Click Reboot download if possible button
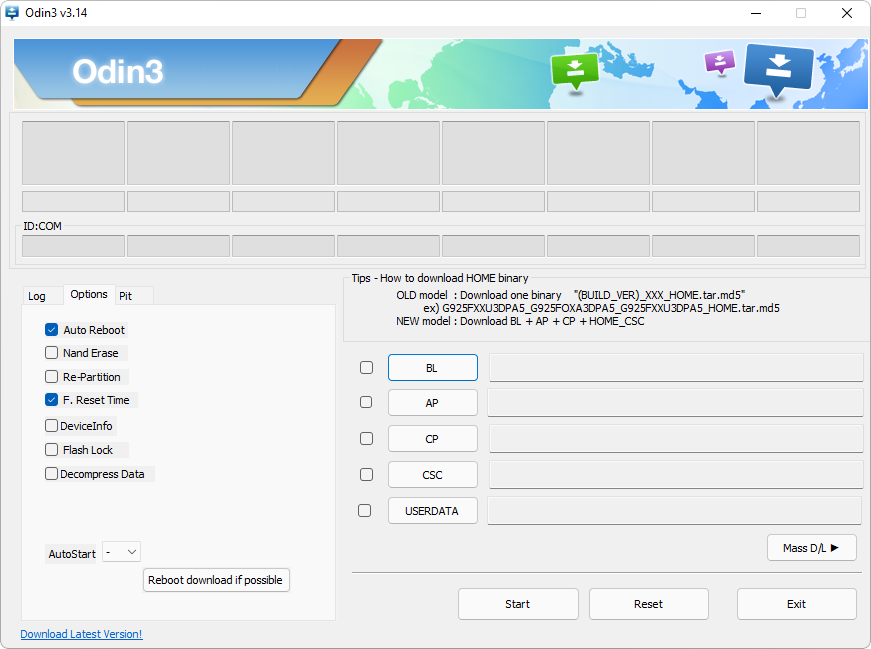This screenshot has width=871, height=649. tap(216, 580)
